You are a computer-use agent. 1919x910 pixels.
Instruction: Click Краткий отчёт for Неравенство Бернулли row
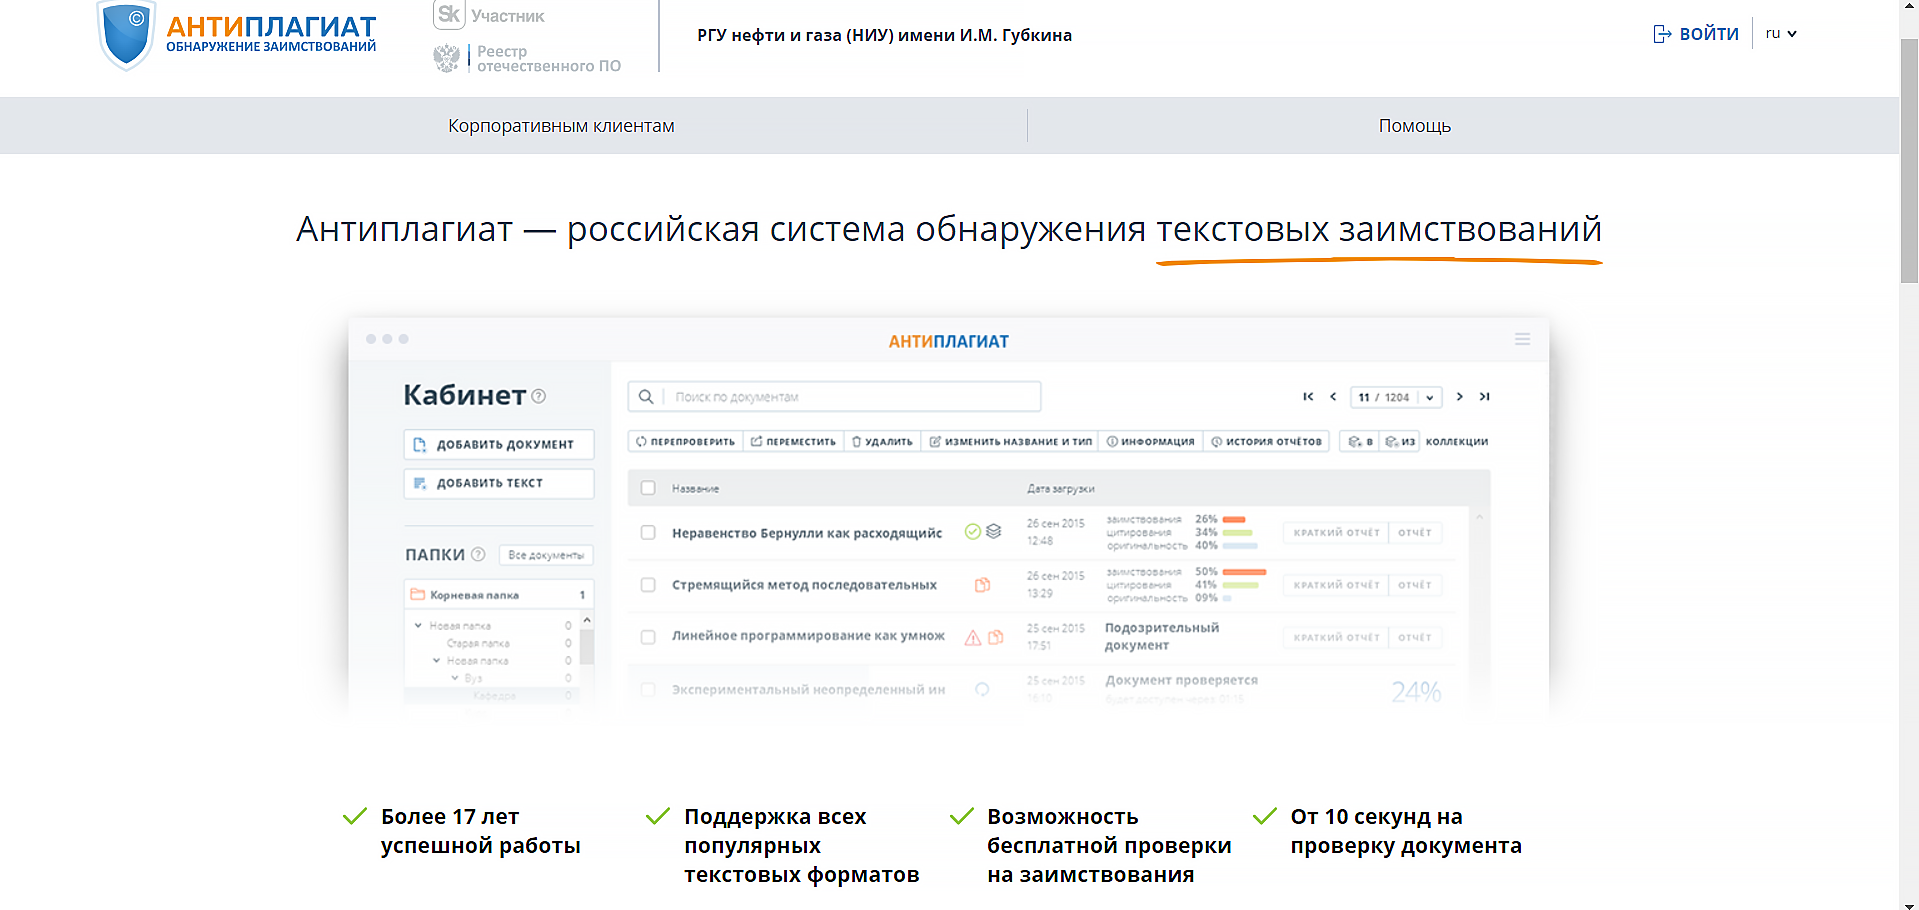(1336, 533)
